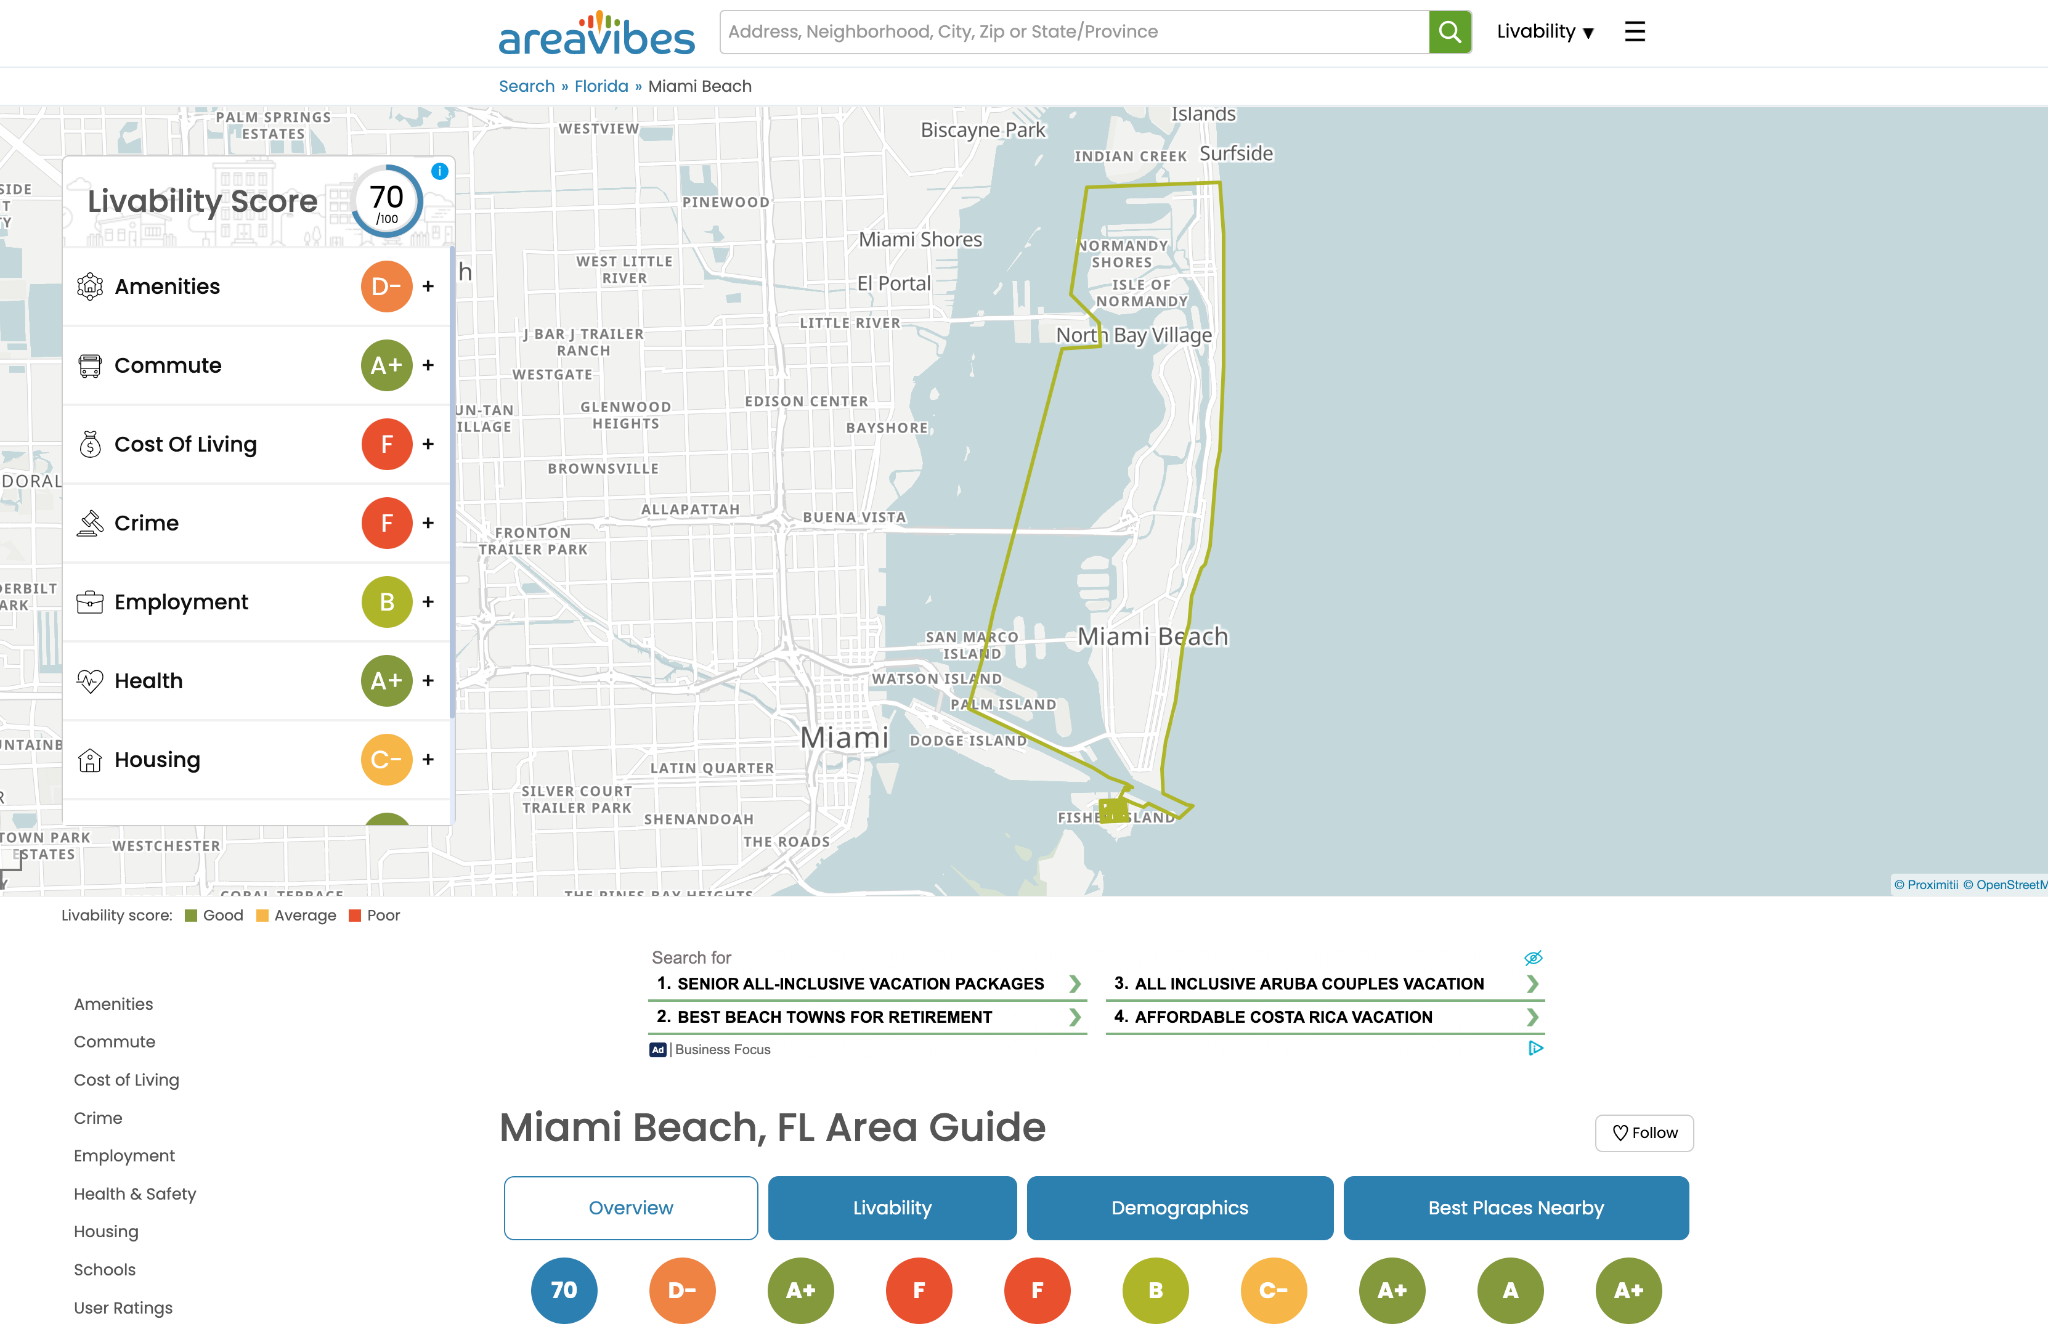Image resolution: width=2048 pixels, height=1331 pixels.
Task: Click the Crime gavel icon
Action: point(90,523)
